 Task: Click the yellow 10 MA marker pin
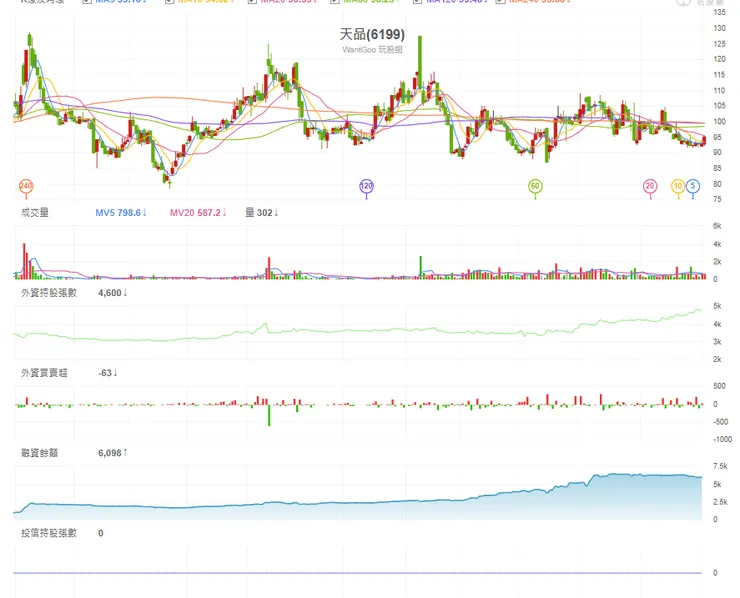coord(678,186)
